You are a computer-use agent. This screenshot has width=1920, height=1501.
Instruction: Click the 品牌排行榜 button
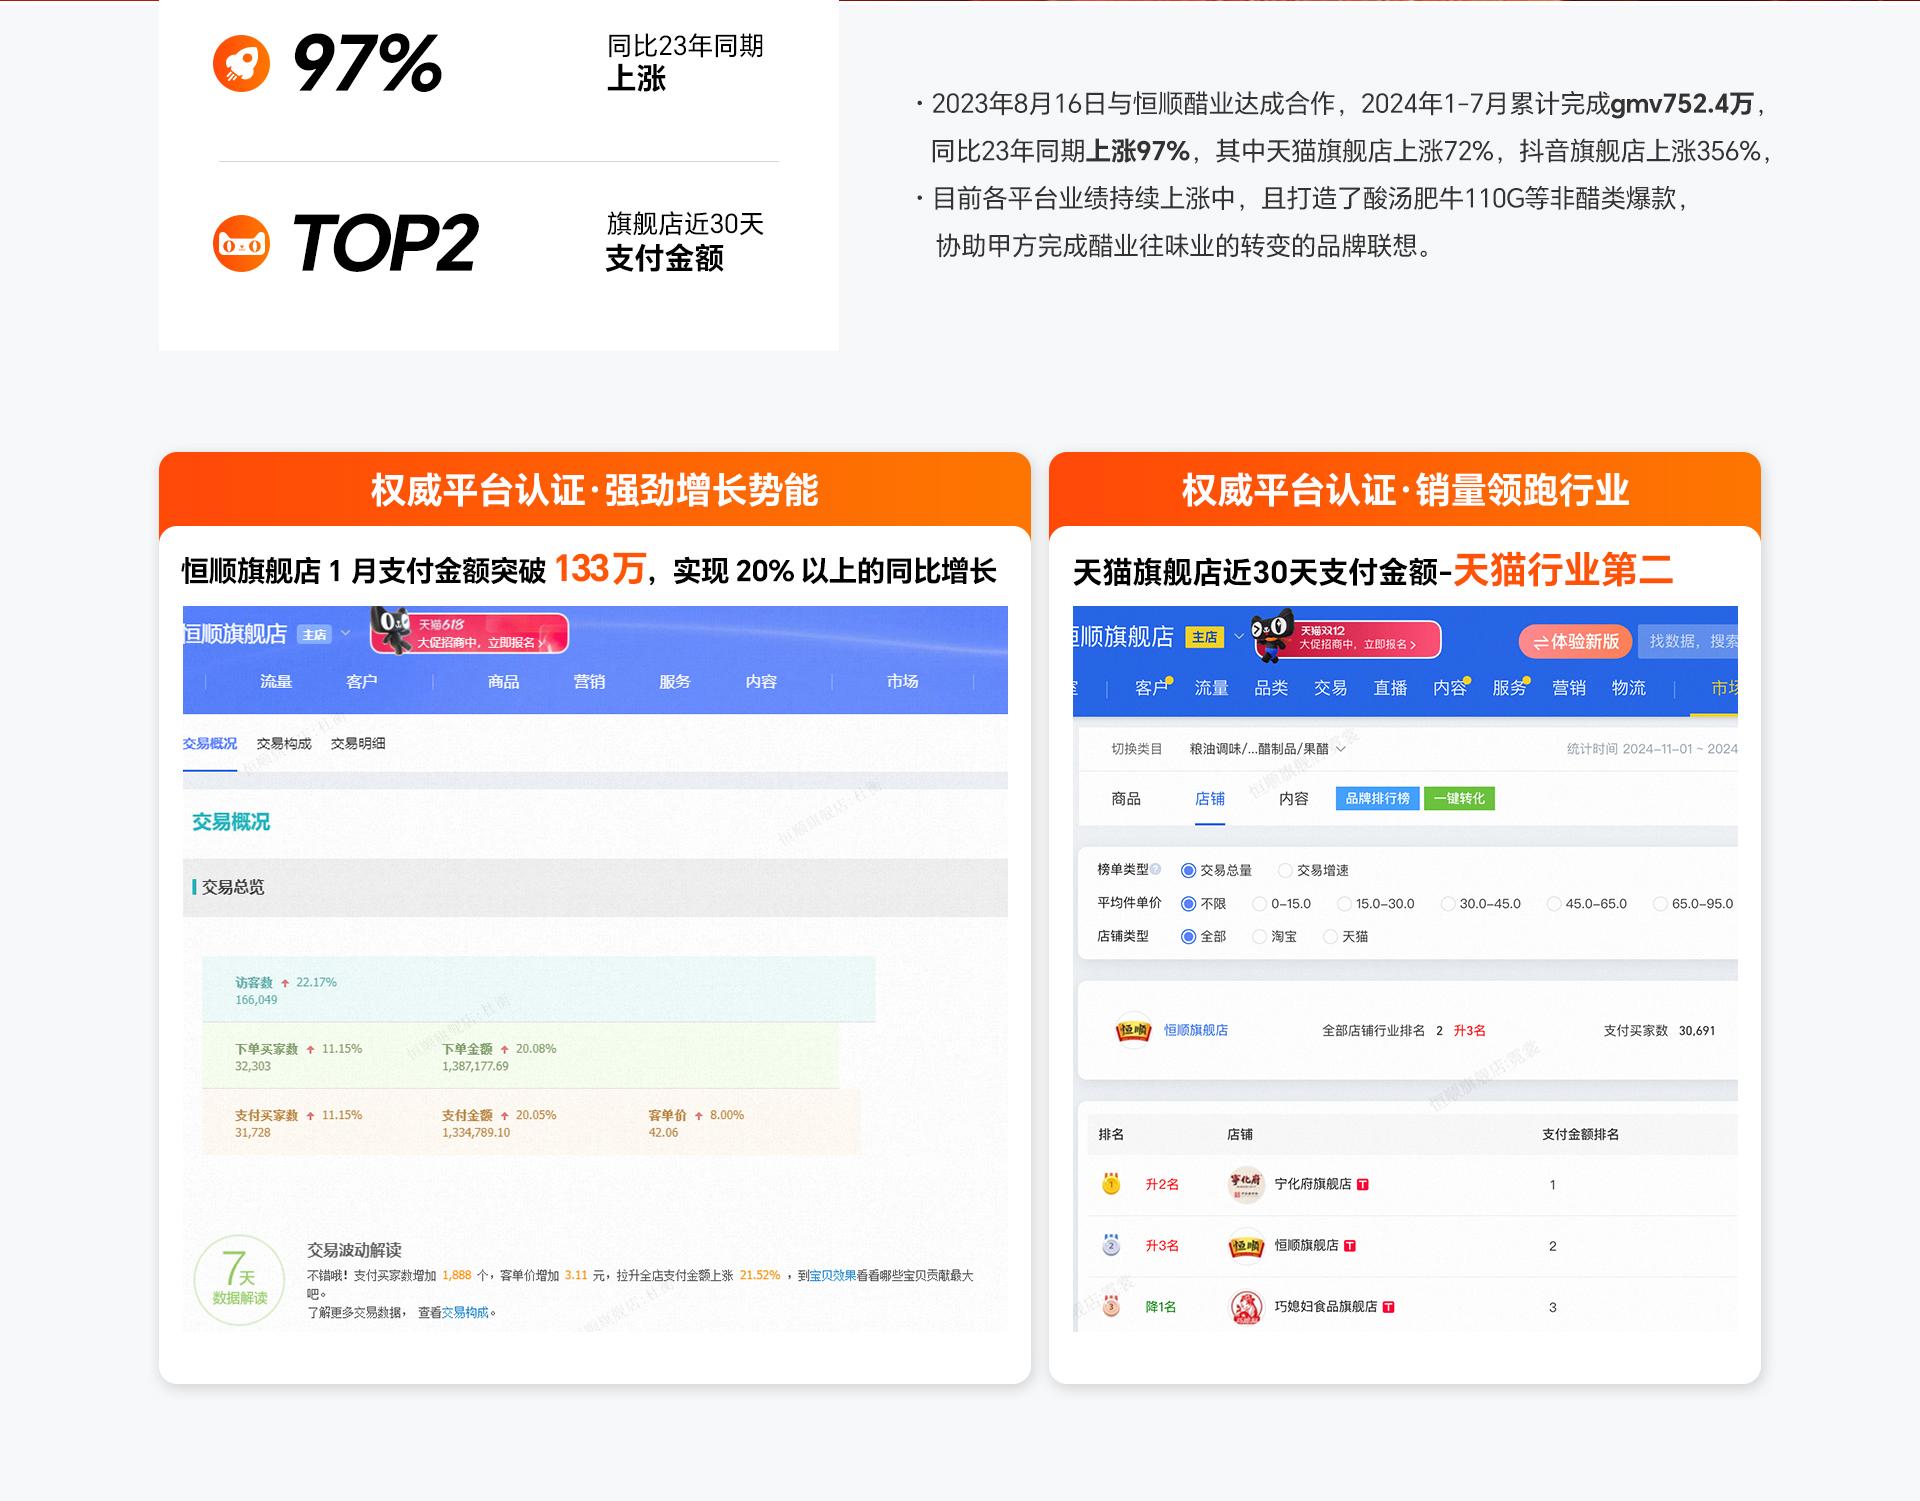coord(1377,799)
